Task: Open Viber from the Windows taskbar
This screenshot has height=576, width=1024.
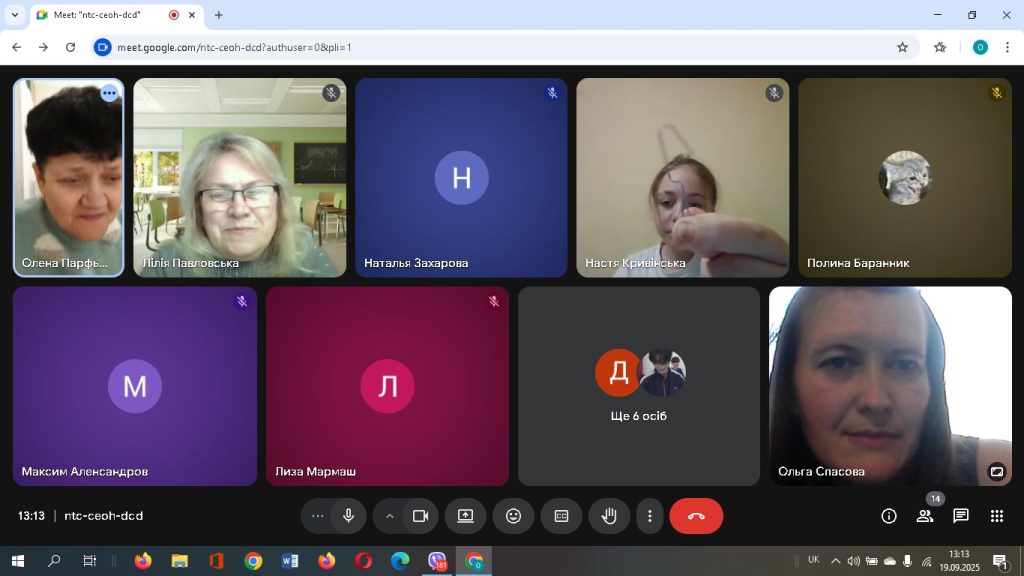Action: click(437, 561)
